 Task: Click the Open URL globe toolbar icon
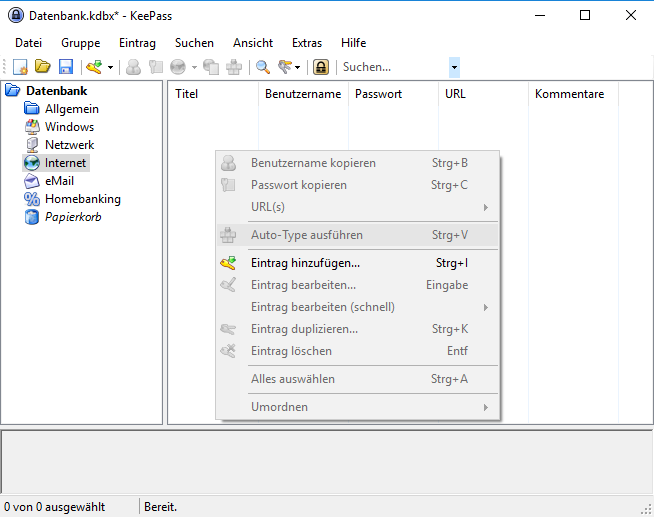click(178, 67)
